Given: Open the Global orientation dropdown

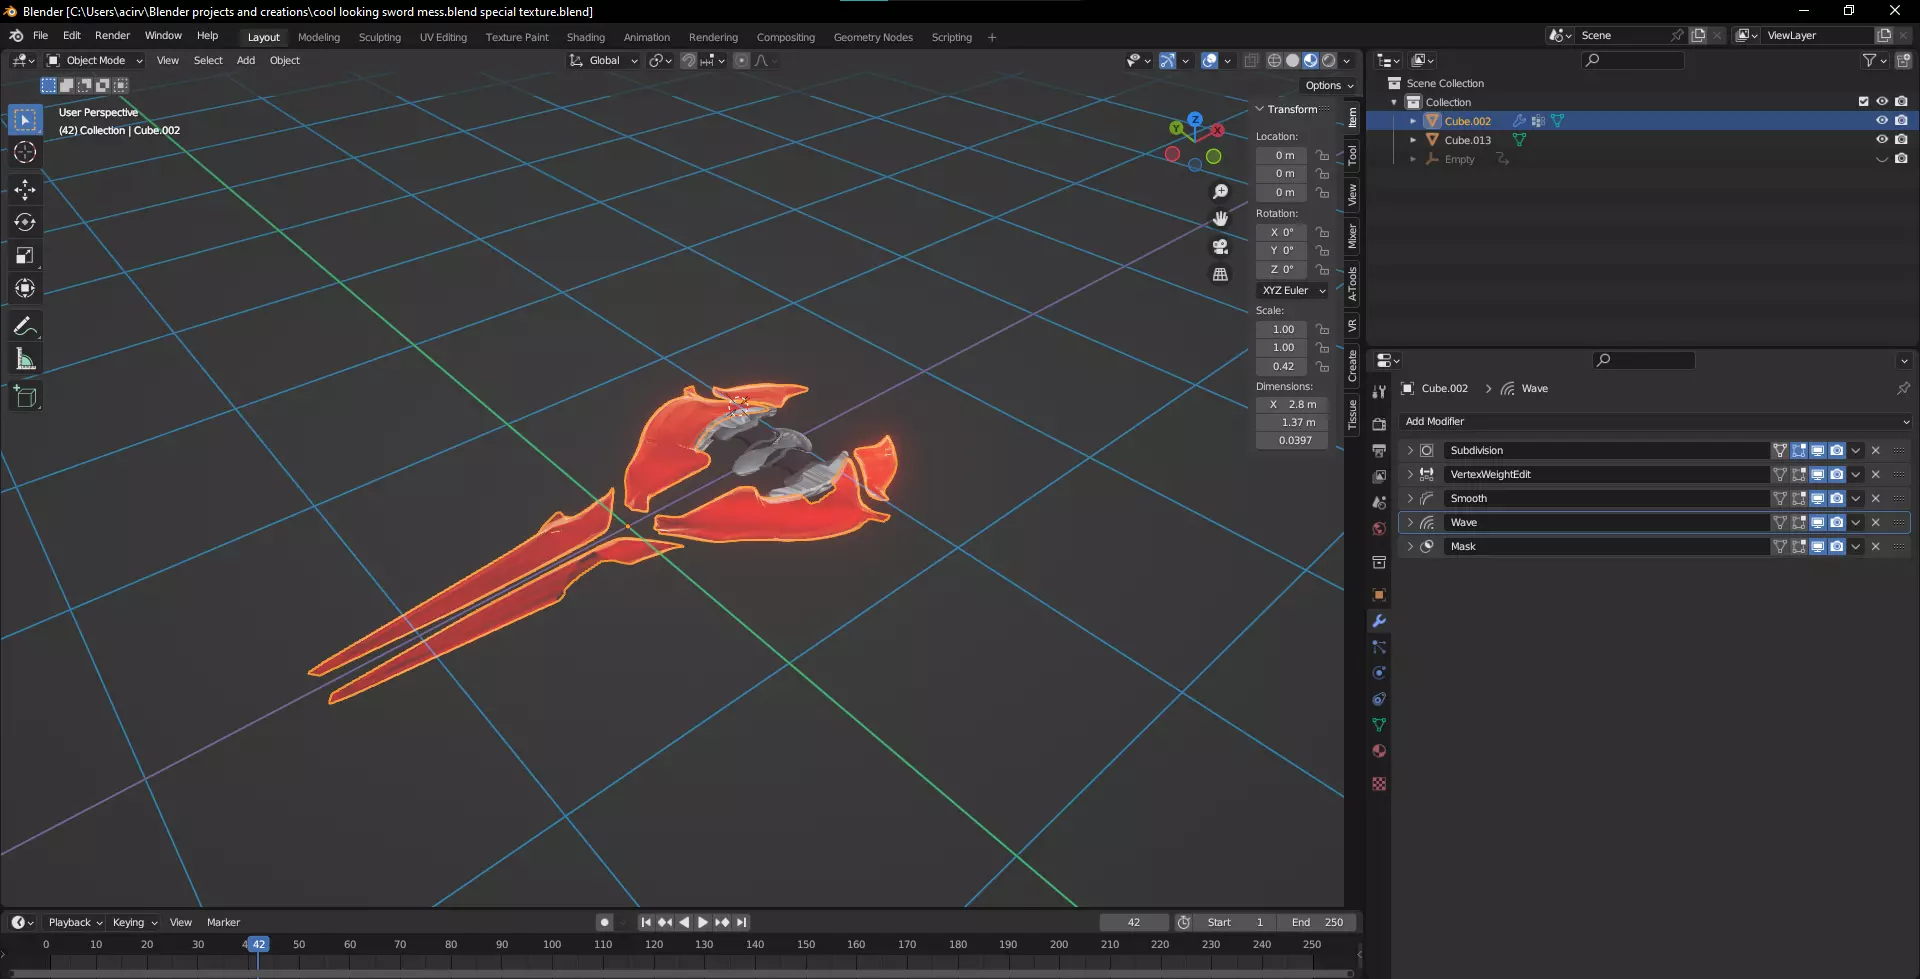Looking at the screenshot, I should 603,61.
